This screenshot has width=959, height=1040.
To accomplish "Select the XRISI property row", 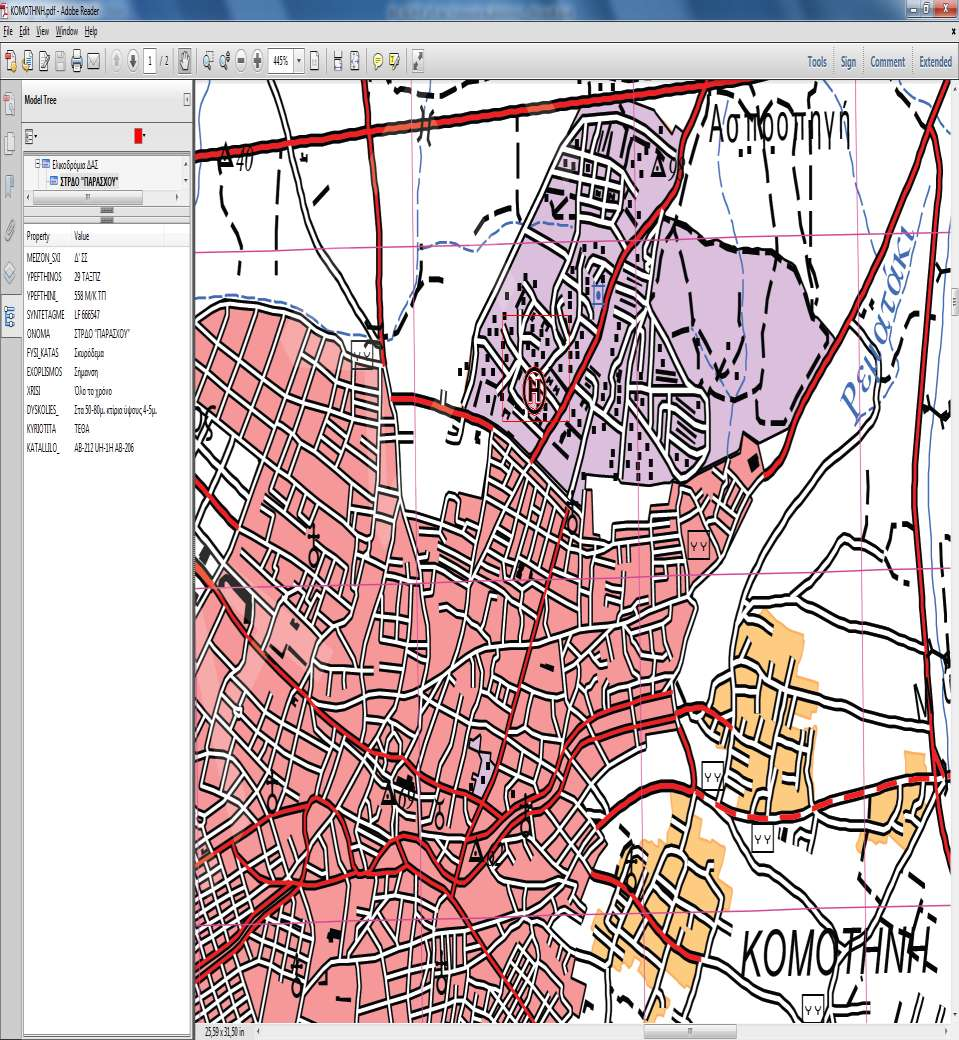I will pyautogui.click(x=107, y=391).
